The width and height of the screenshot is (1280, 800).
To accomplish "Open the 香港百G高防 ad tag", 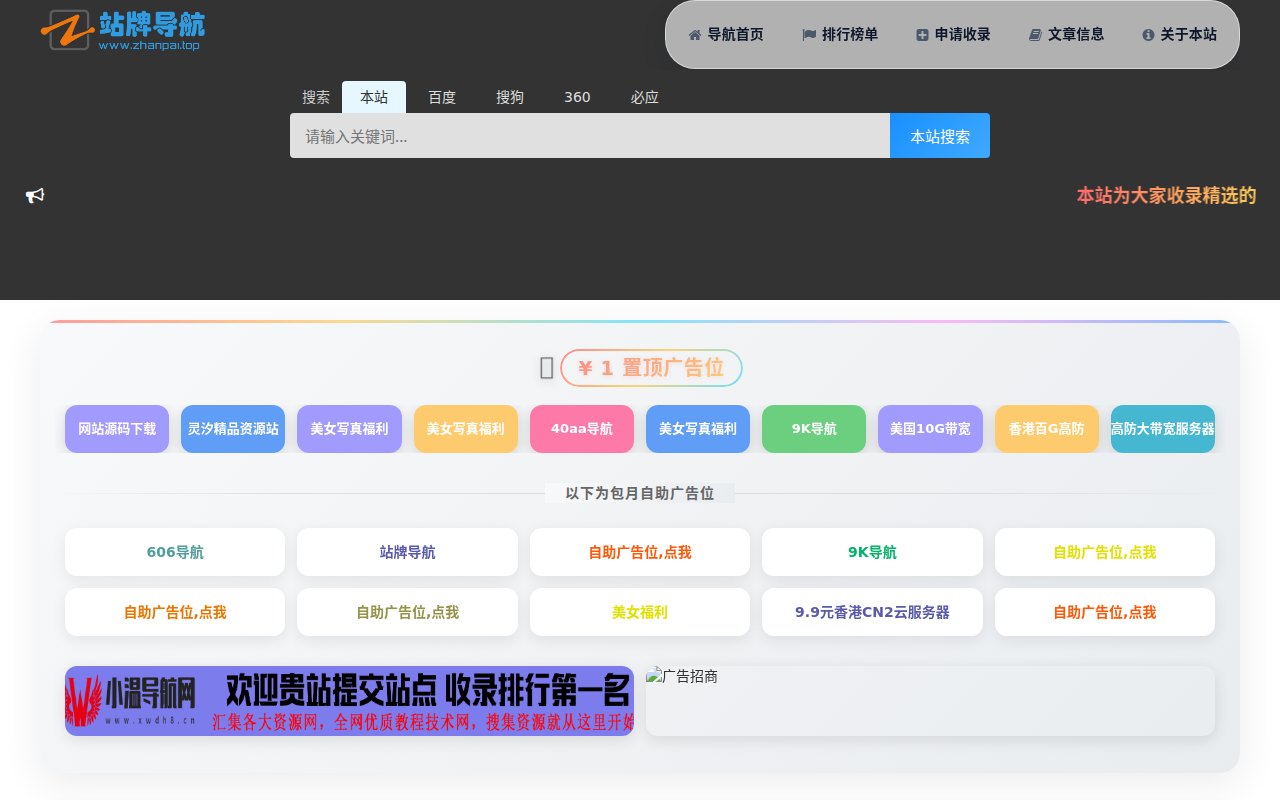I will pyautogui.click(x=1047, y=429).
